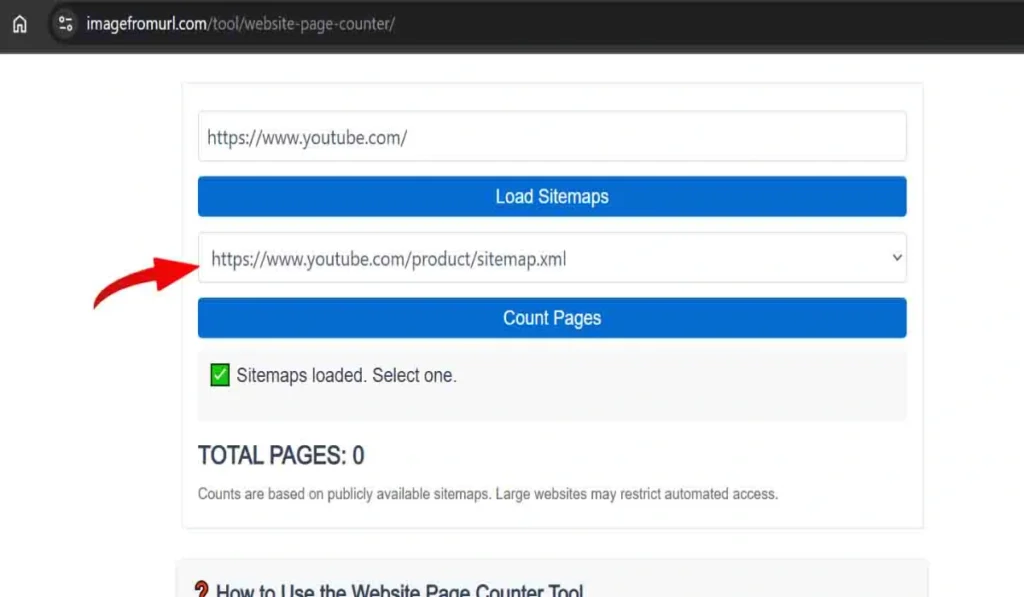Select the 'Counts are based on publicly available sitemaps' note
The image size is (1024, 597).
[488, 494]
